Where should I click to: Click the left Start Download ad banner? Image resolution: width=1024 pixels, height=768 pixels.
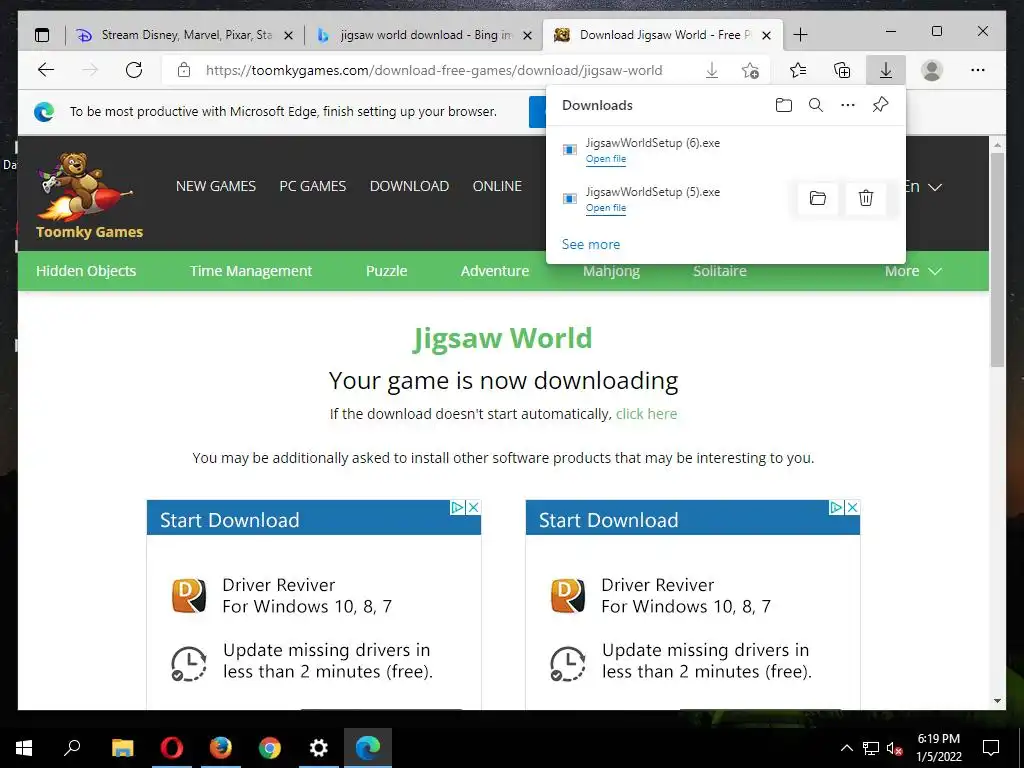[x=314, y=518]
